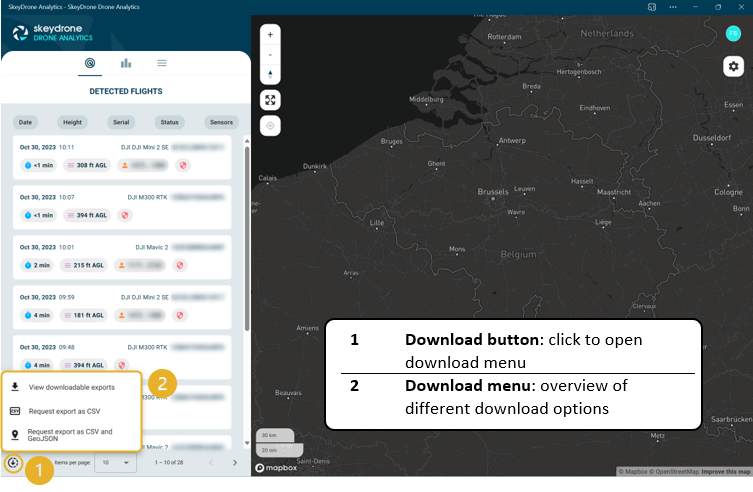Center map on my location
This screenshot has width=753, height=492.
point(270,126)
